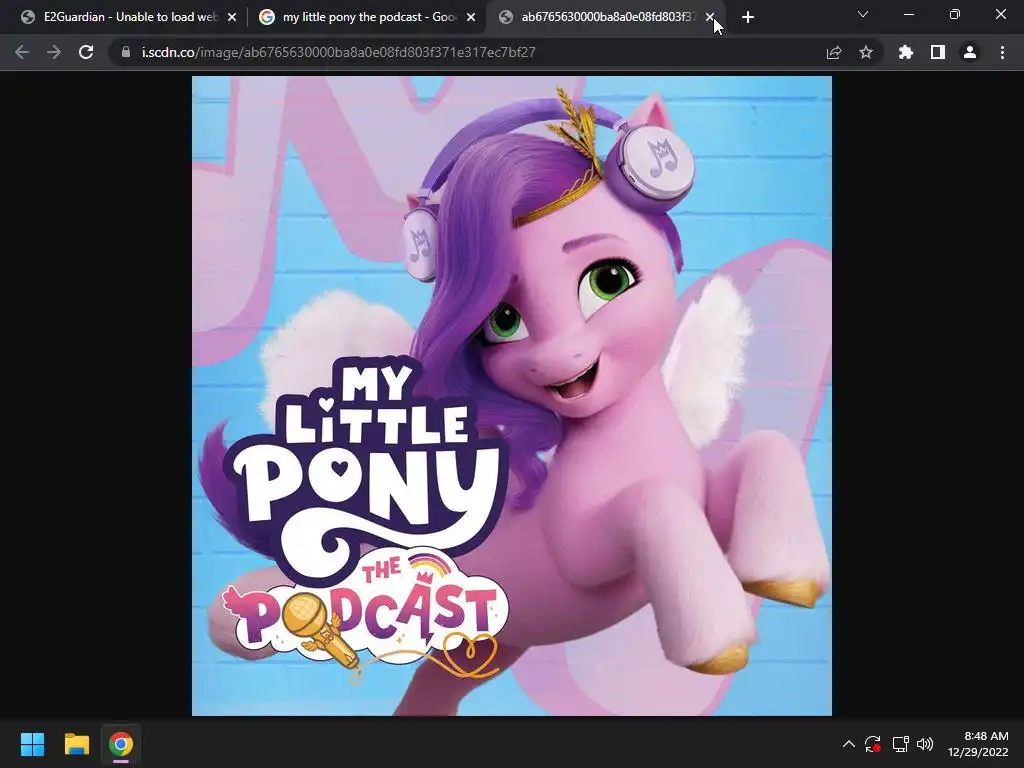The width and height of the screenshot is (1024, 768).
Task: Switch to the E2Guardian tab
Action: tap(129, 17)
